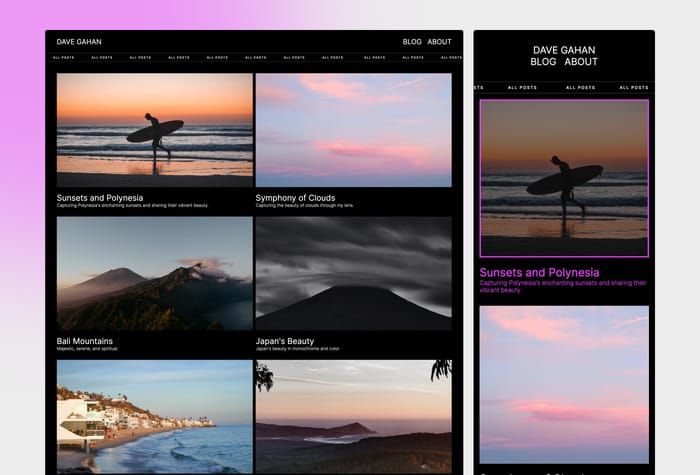Open ABOUT link in mobile view
This screenshot has height=475, width=700.
581,62
